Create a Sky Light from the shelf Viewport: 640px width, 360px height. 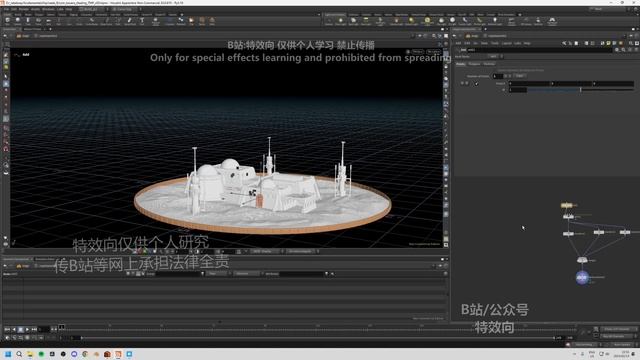(x=441, y=20)
